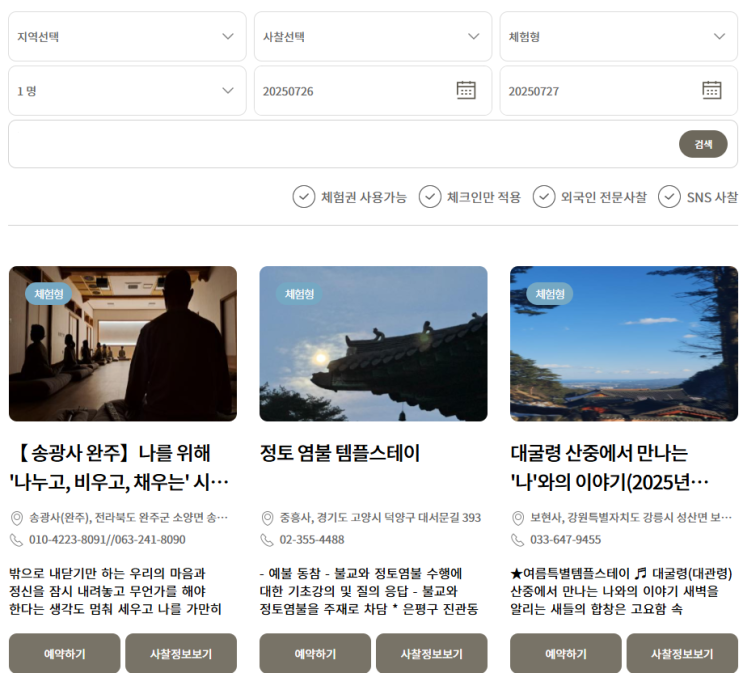Open calendar icon for start date 20250726
743x673 pixels.
(466, 90)
